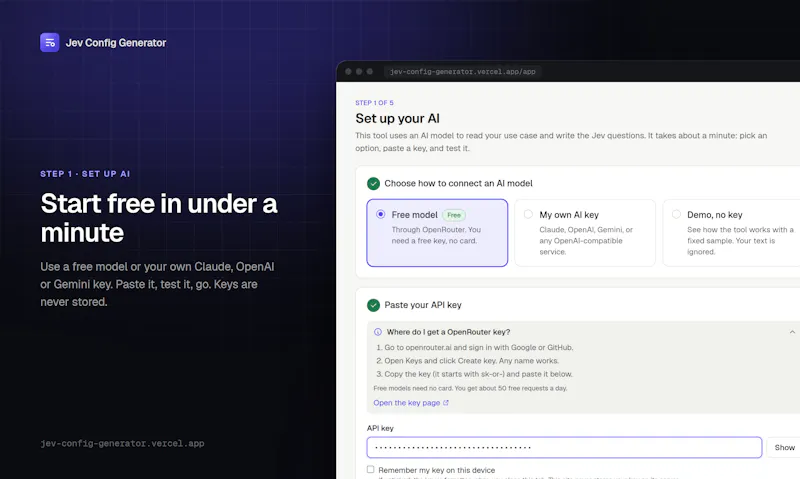Select the My own AI key radio option
Viewport: 800px width, 479px height.
click(529, 214)
